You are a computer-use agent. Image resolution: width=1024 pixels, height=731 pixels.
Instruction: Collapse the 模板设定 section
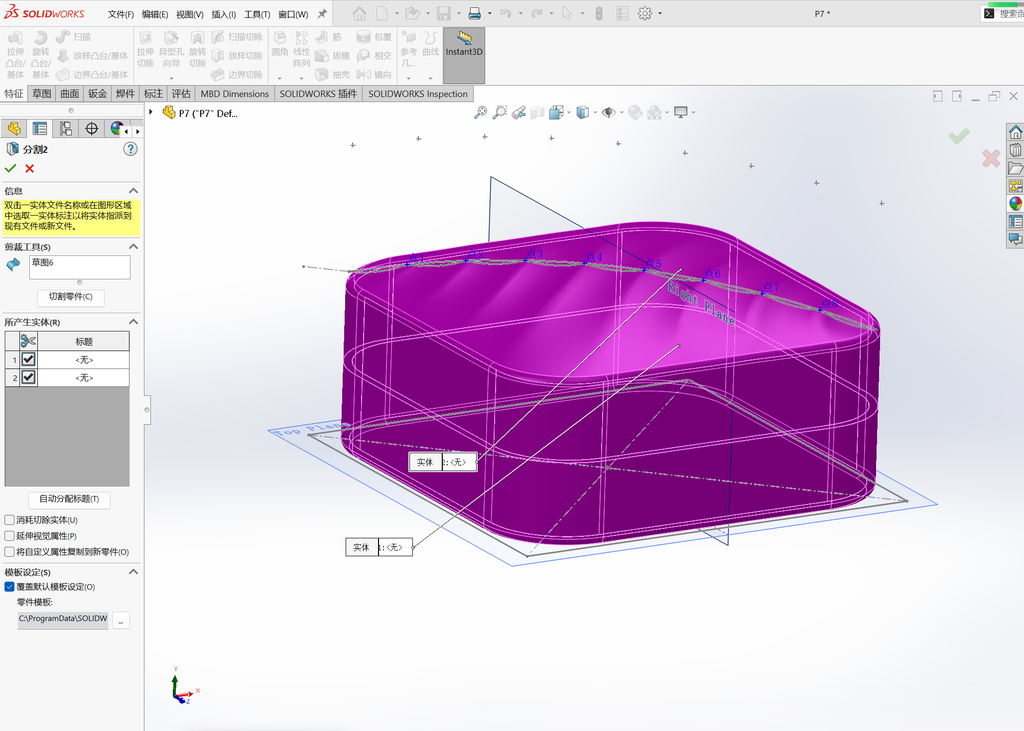(133, 572)
